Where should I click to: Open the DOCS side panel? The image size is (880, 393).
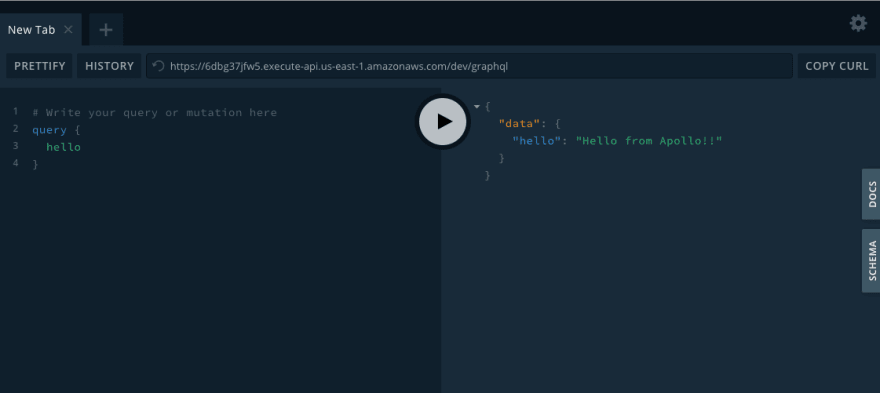tap(872, 194)
